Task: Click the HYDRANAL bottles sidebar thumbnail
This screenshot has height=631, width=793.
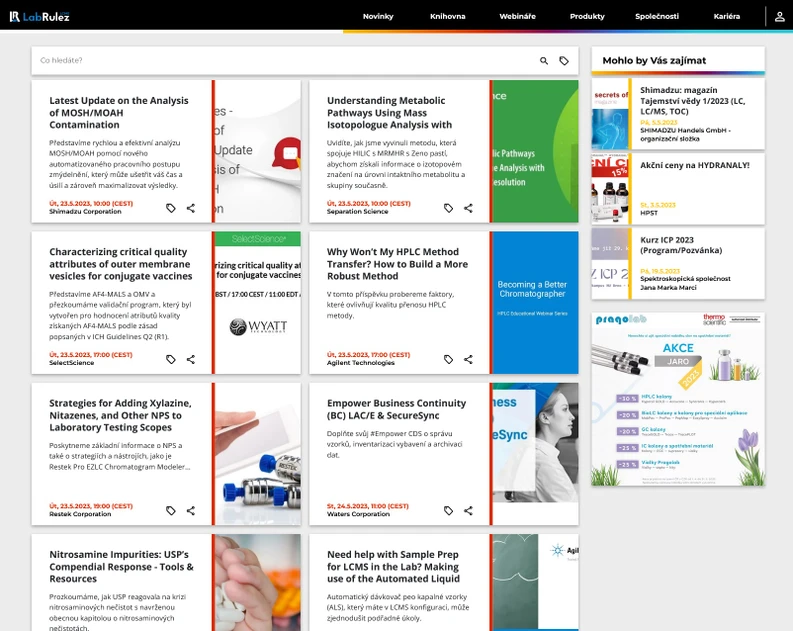Action: tap(609, 189)
